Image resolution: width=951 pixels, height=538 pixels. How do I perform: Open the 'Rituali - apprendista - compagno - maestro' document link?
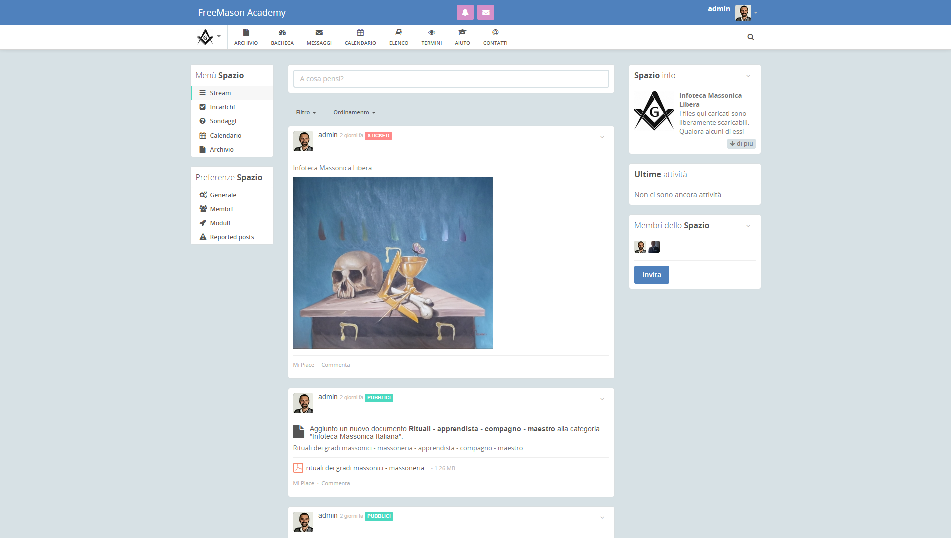482,428
